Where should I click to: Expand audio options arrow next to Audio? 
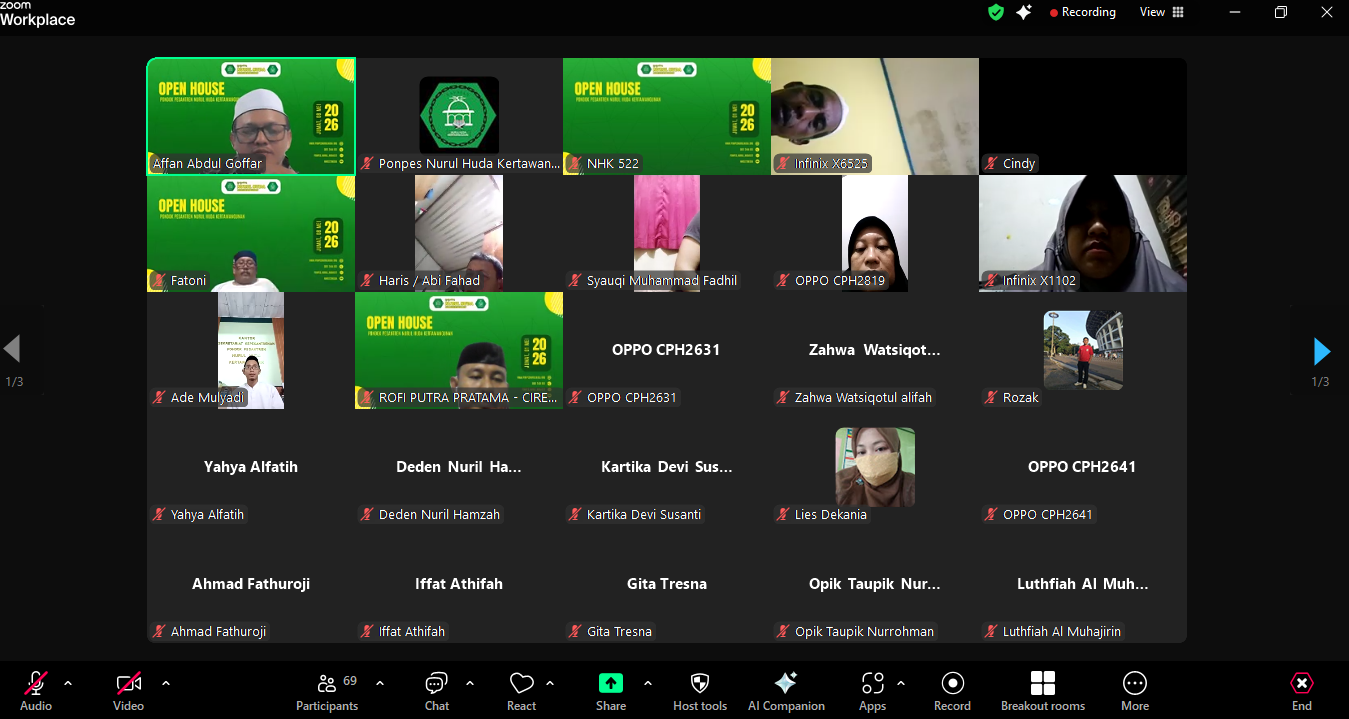(x=68, y=683)
